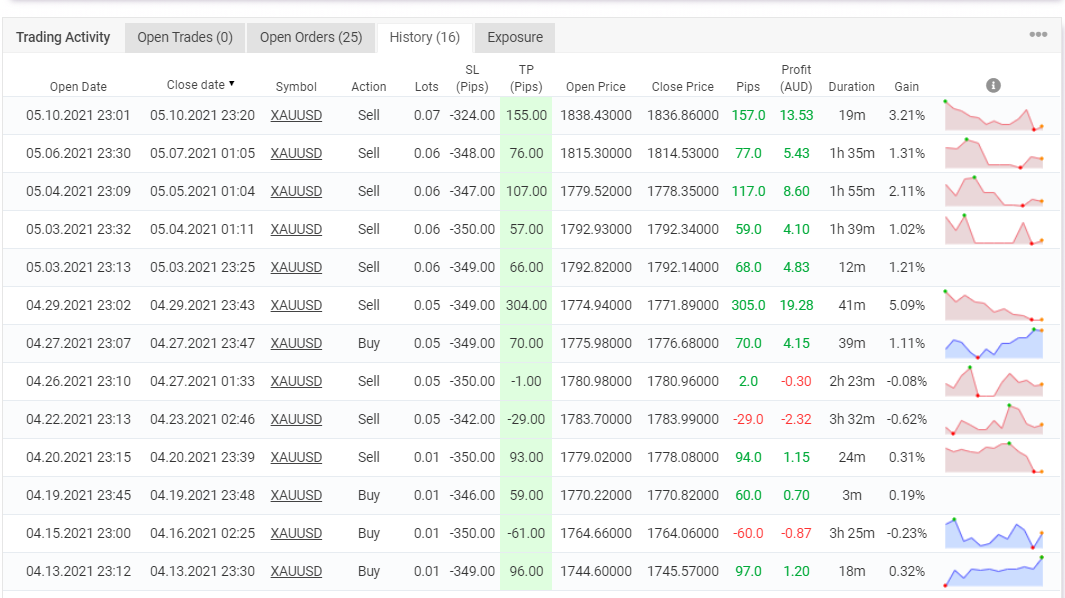
Task: Sort by Close date column arrow
Action: pos(232,84)
